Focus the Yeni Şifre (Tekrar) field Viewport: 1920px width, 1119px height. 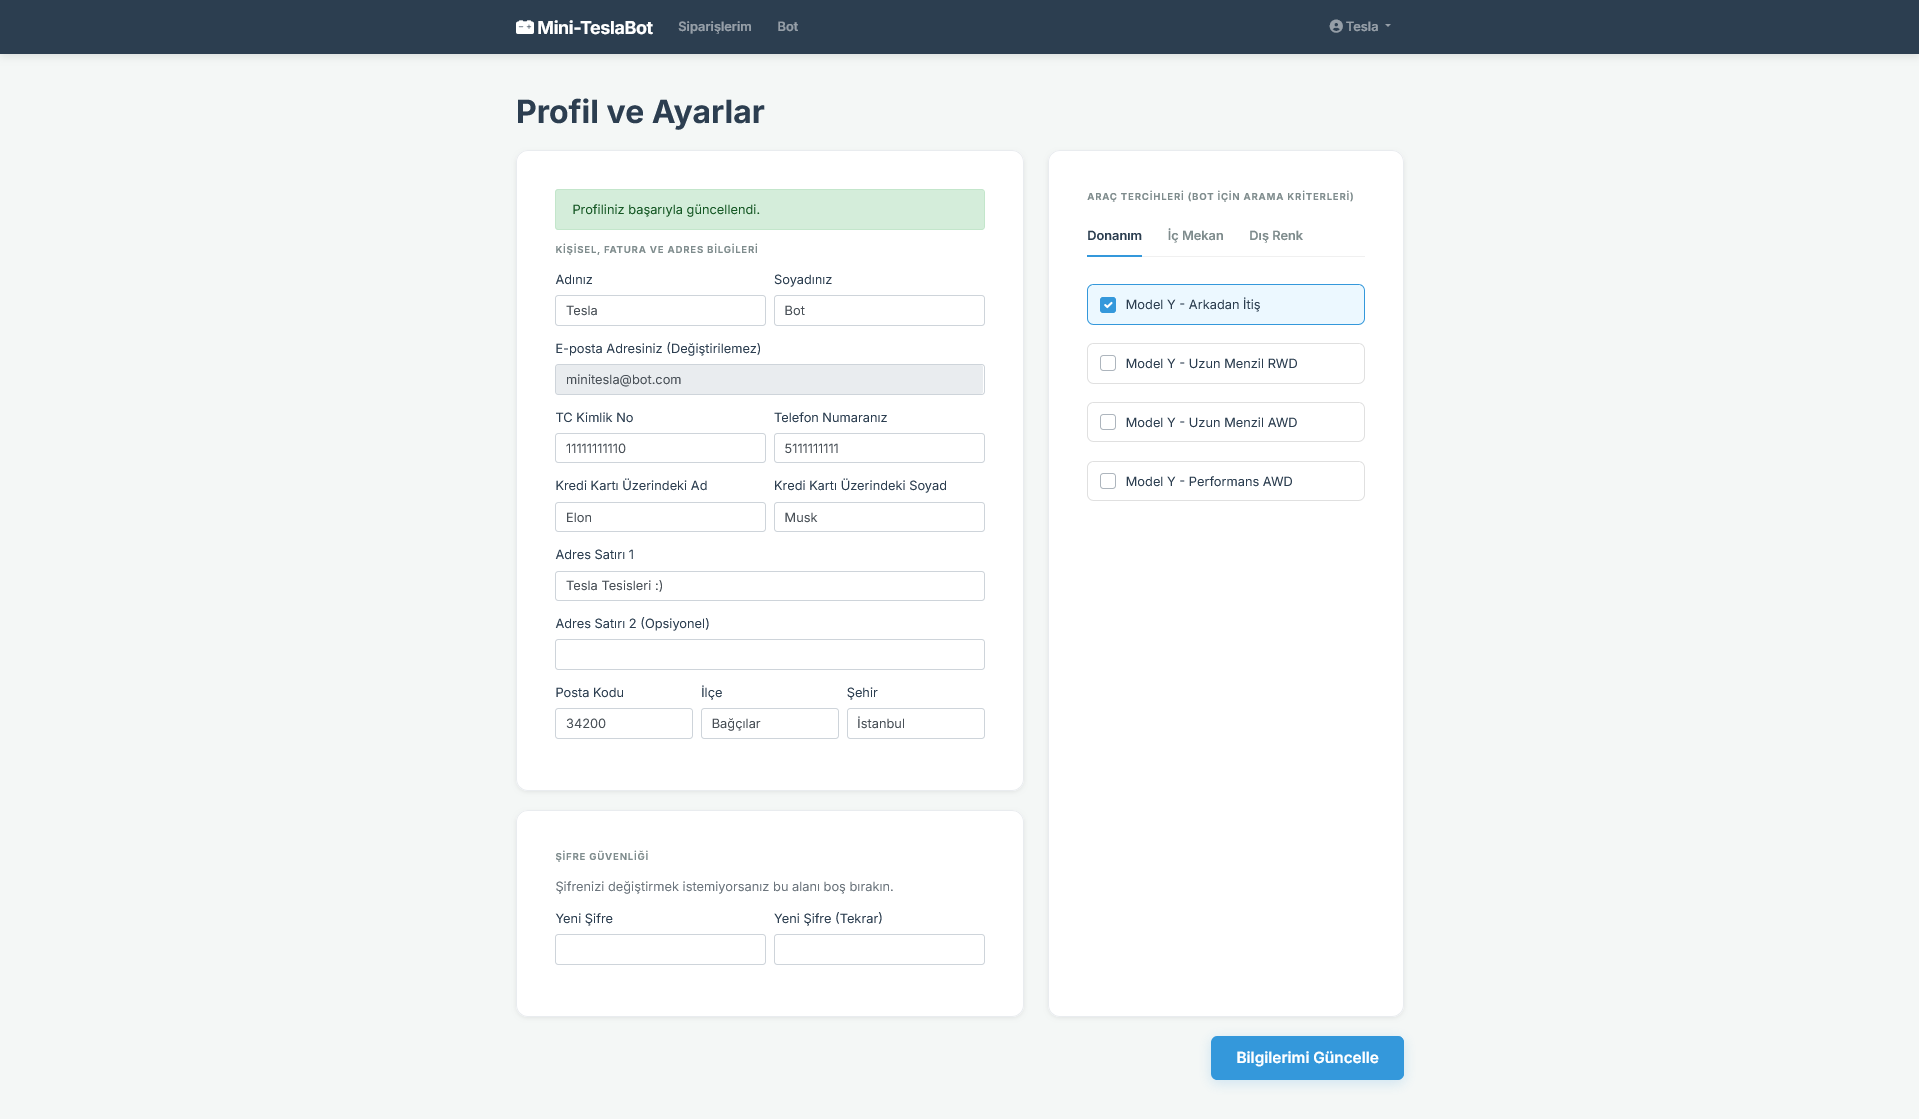[879, 950]
